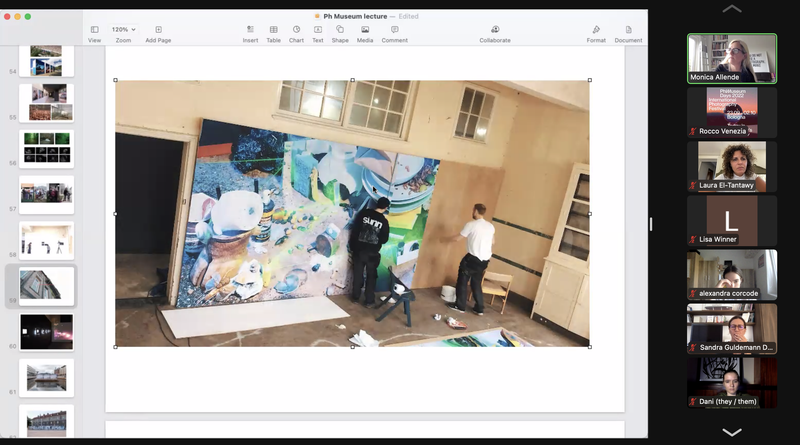Select page 60 thumbnail
Image resolution: width=800 pixels, height=445 pixels.
(x=46, y=332)
